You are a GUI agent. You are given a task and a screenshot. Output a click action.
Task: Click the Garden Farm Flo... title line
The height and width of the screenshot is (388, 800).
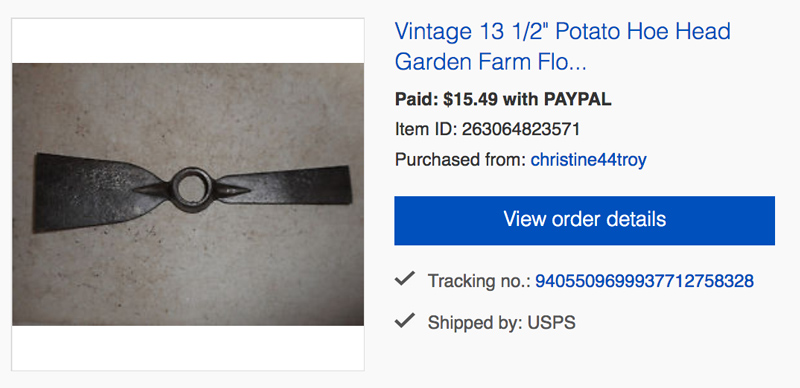490,62
